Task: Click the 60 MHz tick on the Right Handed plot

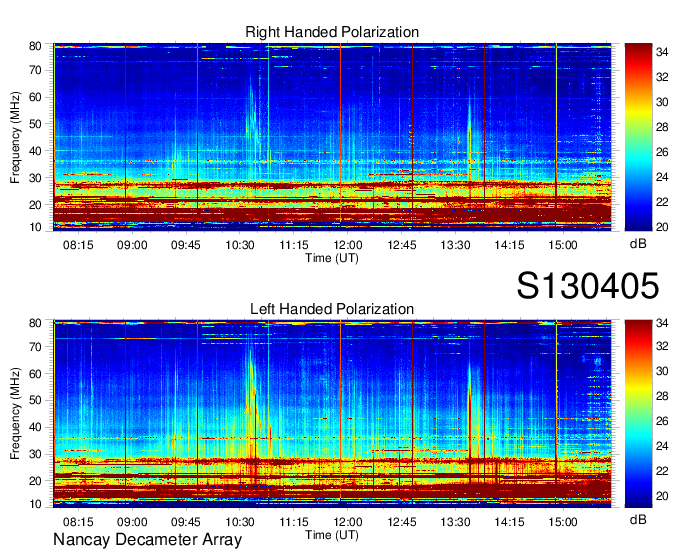Action: [35, 97]
